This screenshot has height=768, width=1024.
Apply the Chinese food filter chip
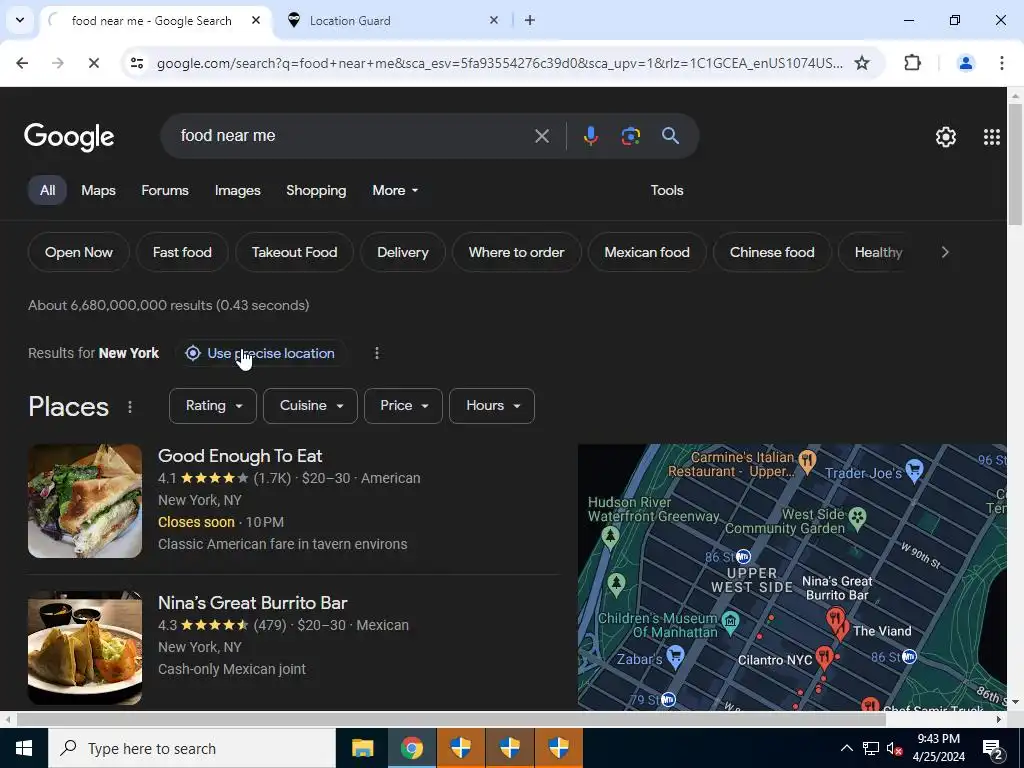click(772, 252)
